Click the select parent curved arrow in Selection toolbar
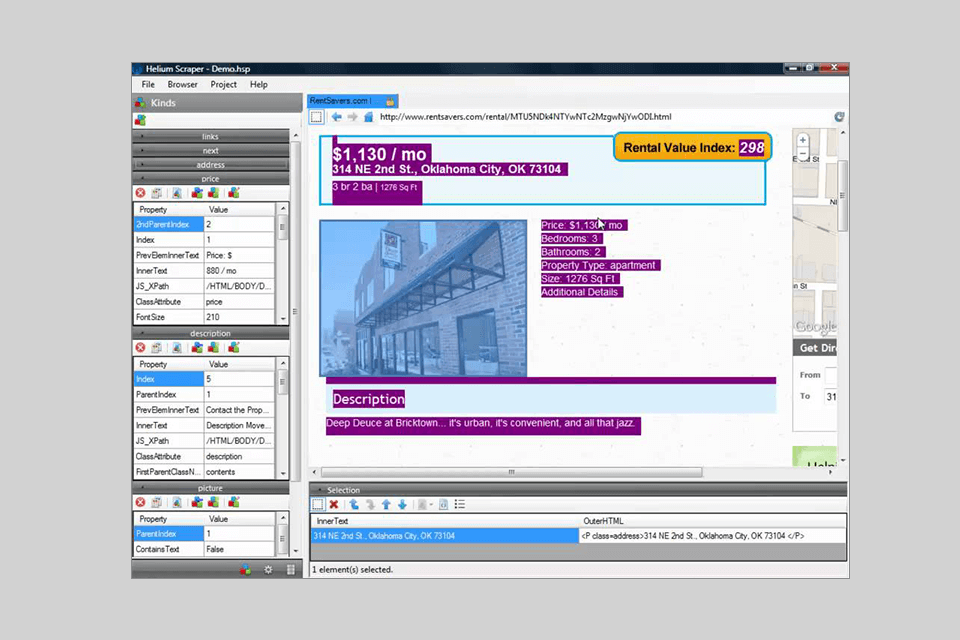Screen dimensions: 960x640 (354, 504)
